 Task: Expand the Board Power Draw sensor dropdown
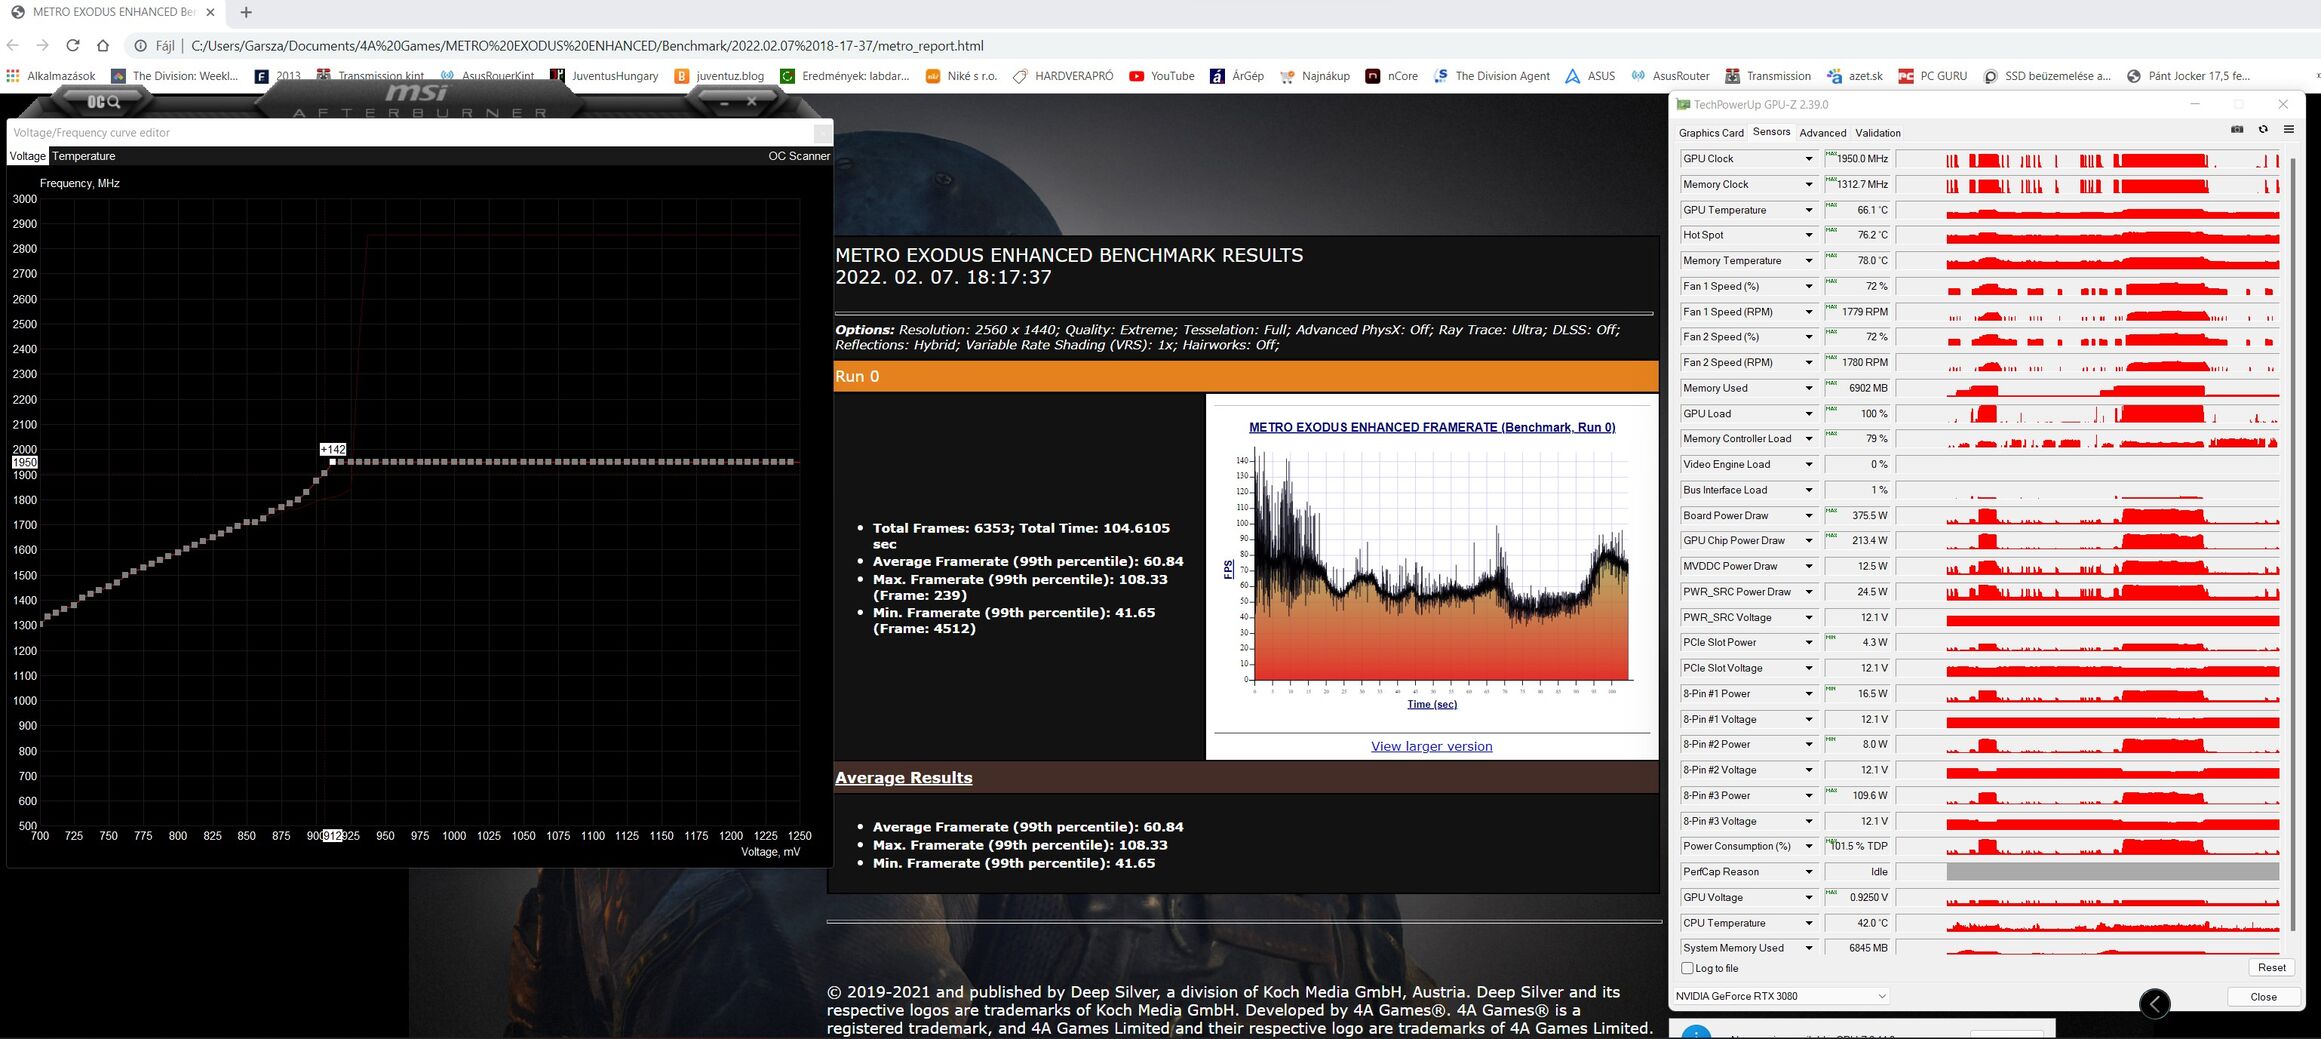(1808, 516)
